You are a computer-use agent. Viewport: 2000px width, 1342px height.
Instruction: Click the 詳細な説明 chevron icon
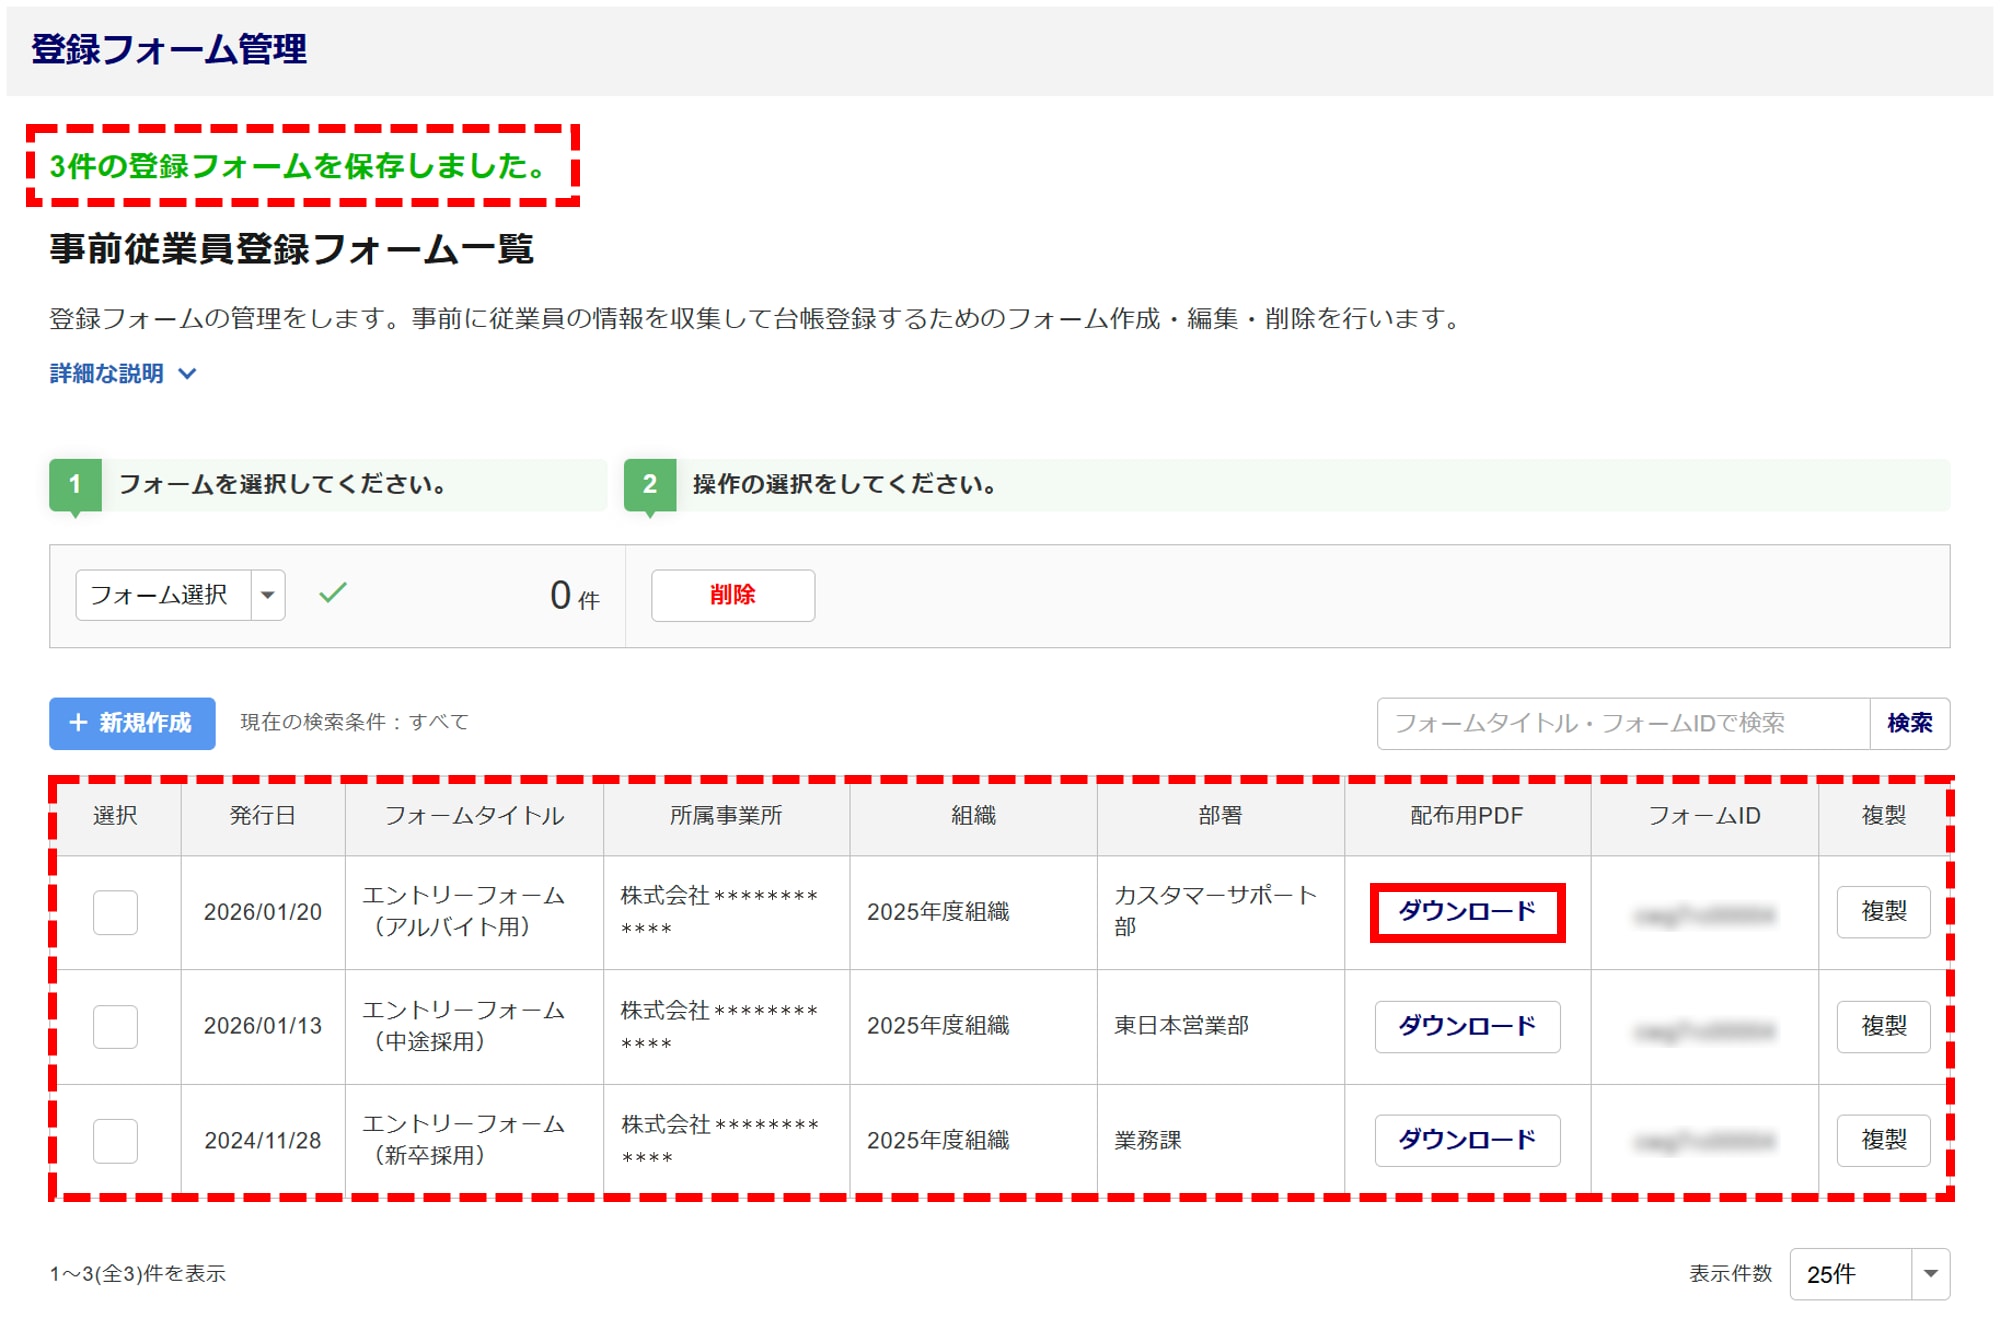click(187, 374)
